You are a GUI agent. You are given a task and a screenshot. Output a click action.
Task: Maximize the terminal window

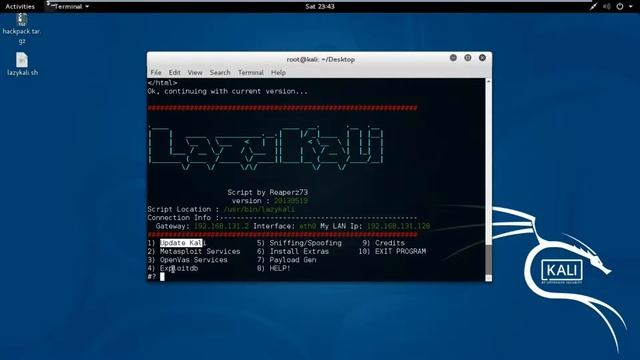click(x=468, y=58)
